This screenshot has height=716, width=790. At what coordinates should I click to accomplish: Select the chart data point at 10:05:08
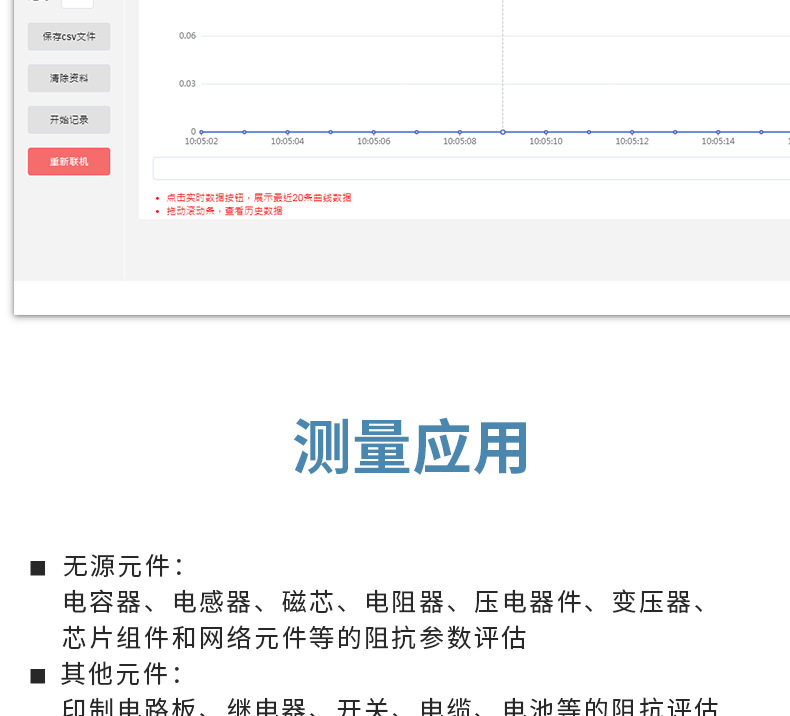tap(460, 132)
